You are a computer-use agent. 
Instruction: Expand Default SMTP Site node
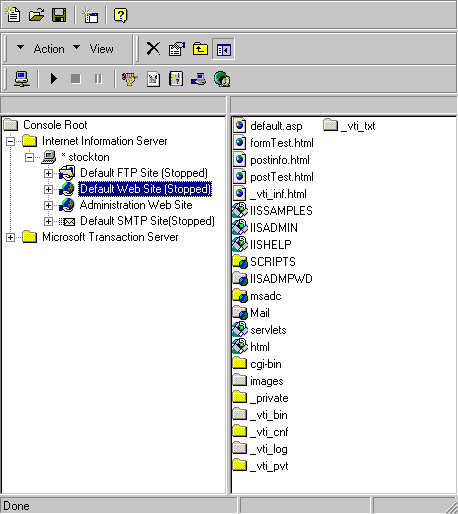[48, 221]
